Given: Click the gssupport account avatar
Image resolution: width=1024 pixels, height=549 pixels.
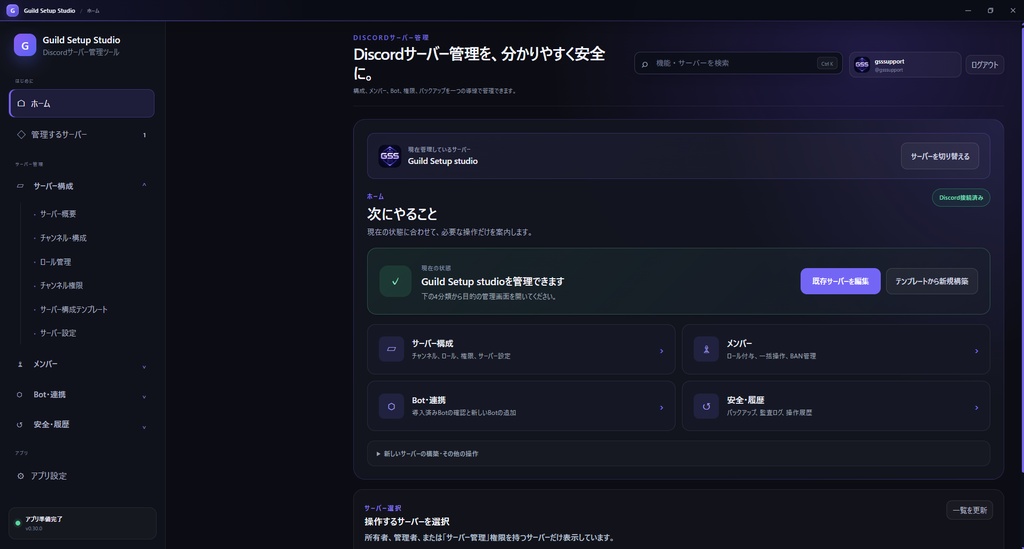Looking at the screenshot, I should coord(862,64).
